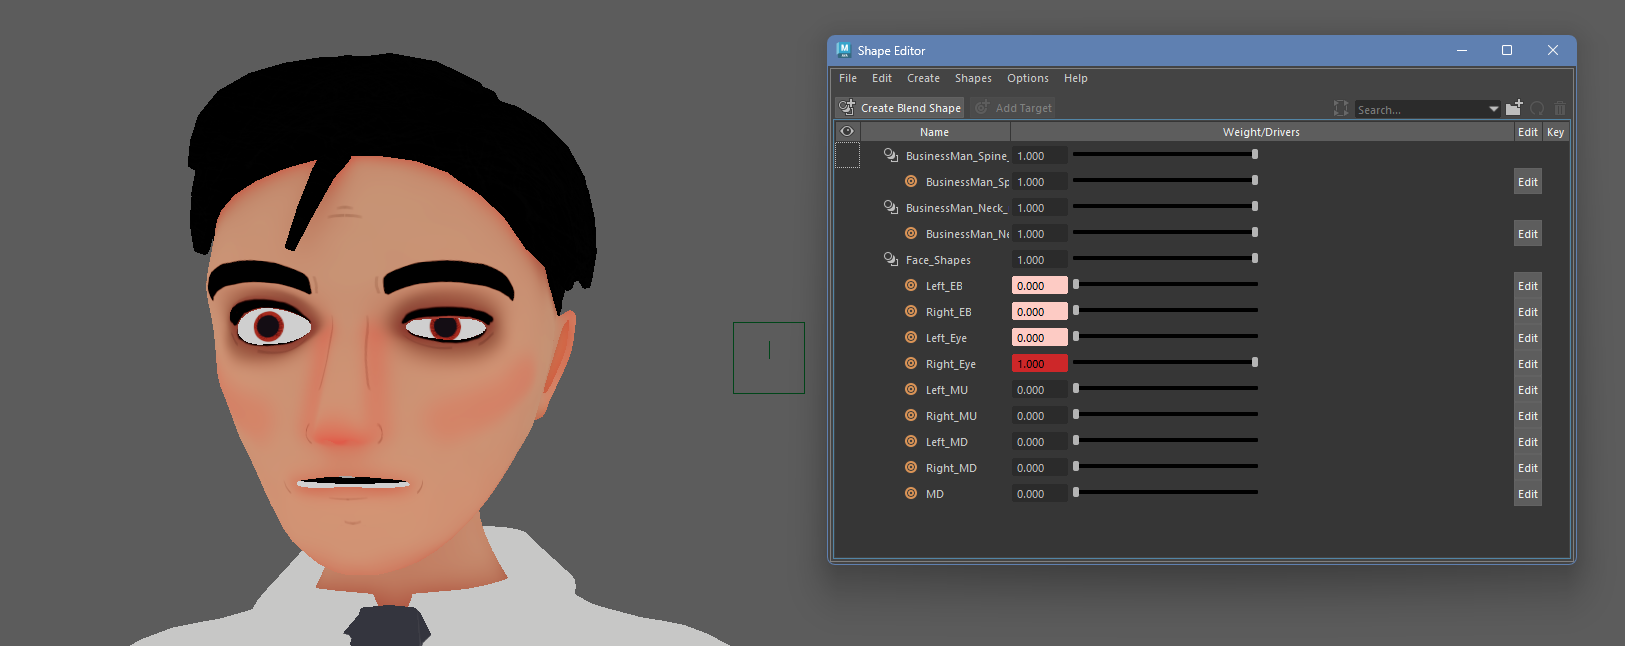Toggle the visibility box beside BusinessMan_Spine_
1625x646 pixels.
(x=847, y=155)
